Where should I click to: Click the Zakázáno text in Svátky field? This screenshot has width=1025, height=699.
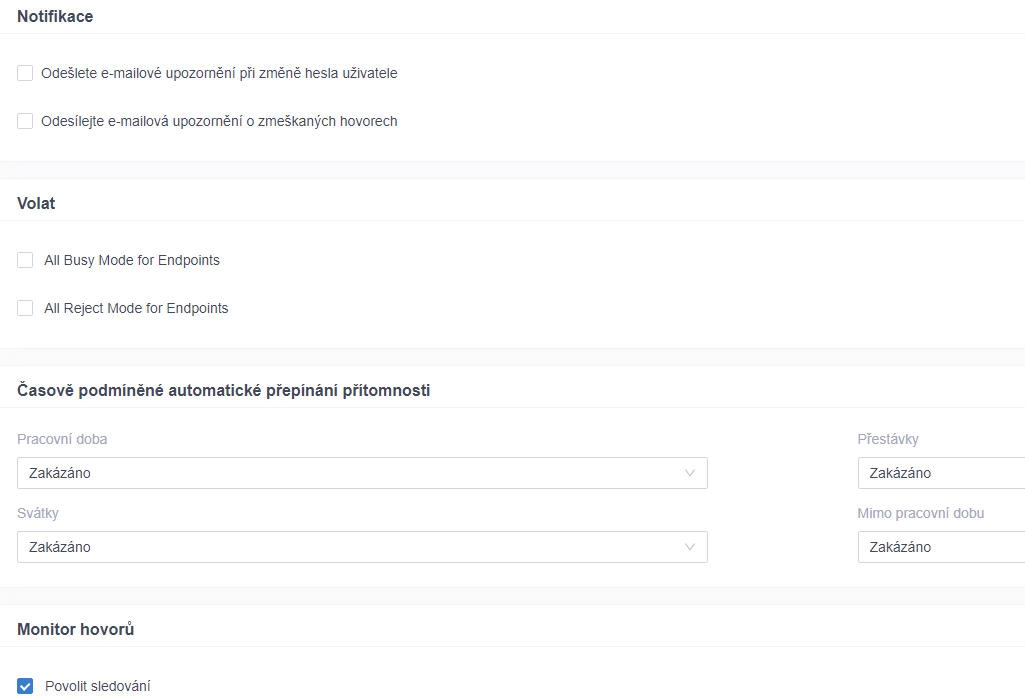(x=59, y=547)
